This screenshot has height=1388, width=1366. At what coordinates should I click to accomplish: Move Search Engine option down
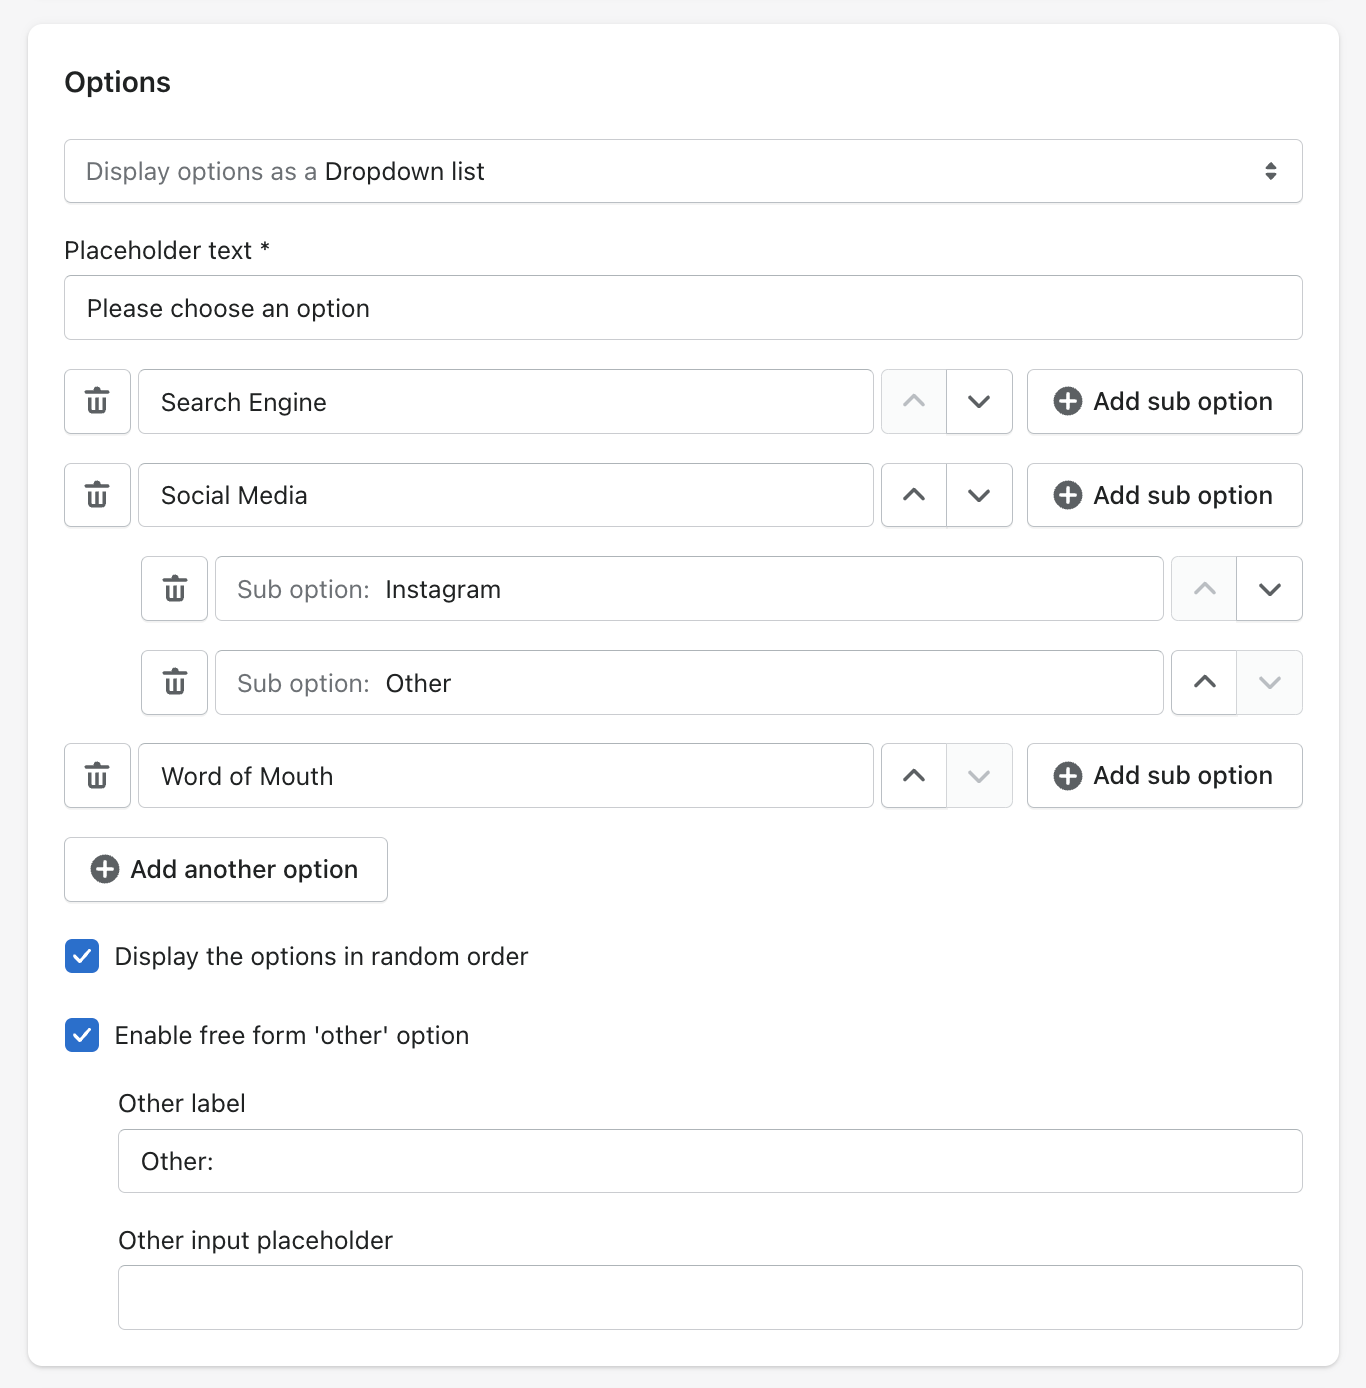979,401
